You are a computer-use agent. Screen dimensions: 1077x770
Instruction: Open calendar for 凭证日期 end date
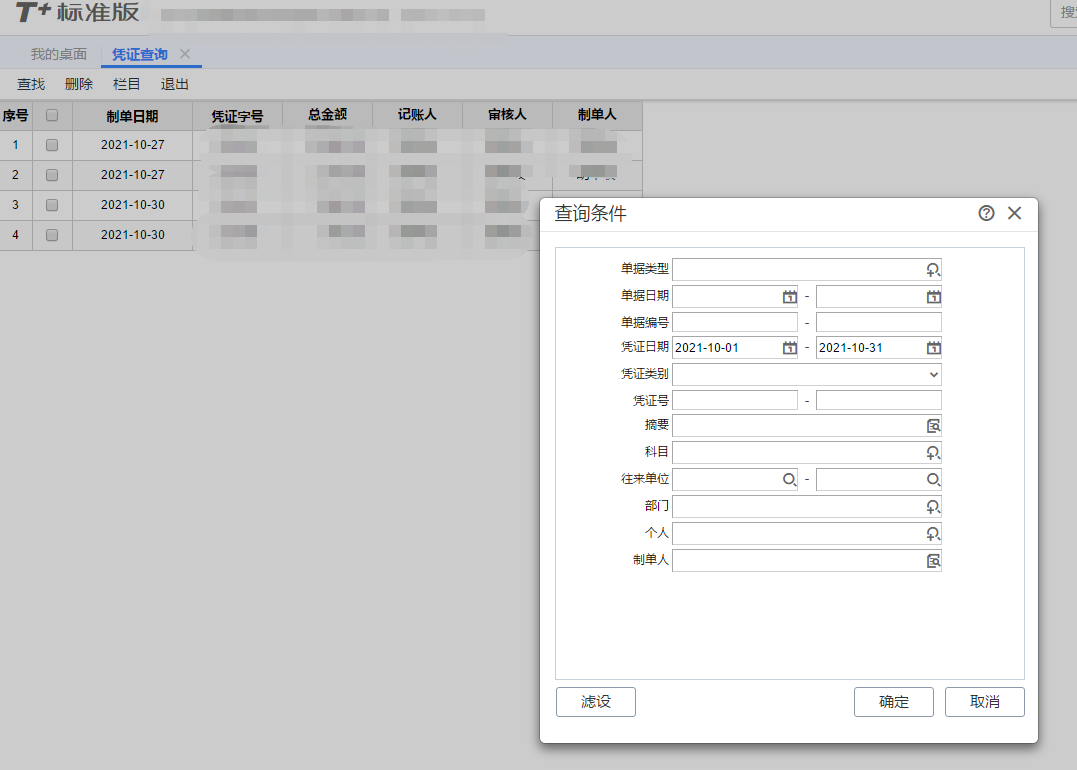pyautogui.click(x=933, y=348)
